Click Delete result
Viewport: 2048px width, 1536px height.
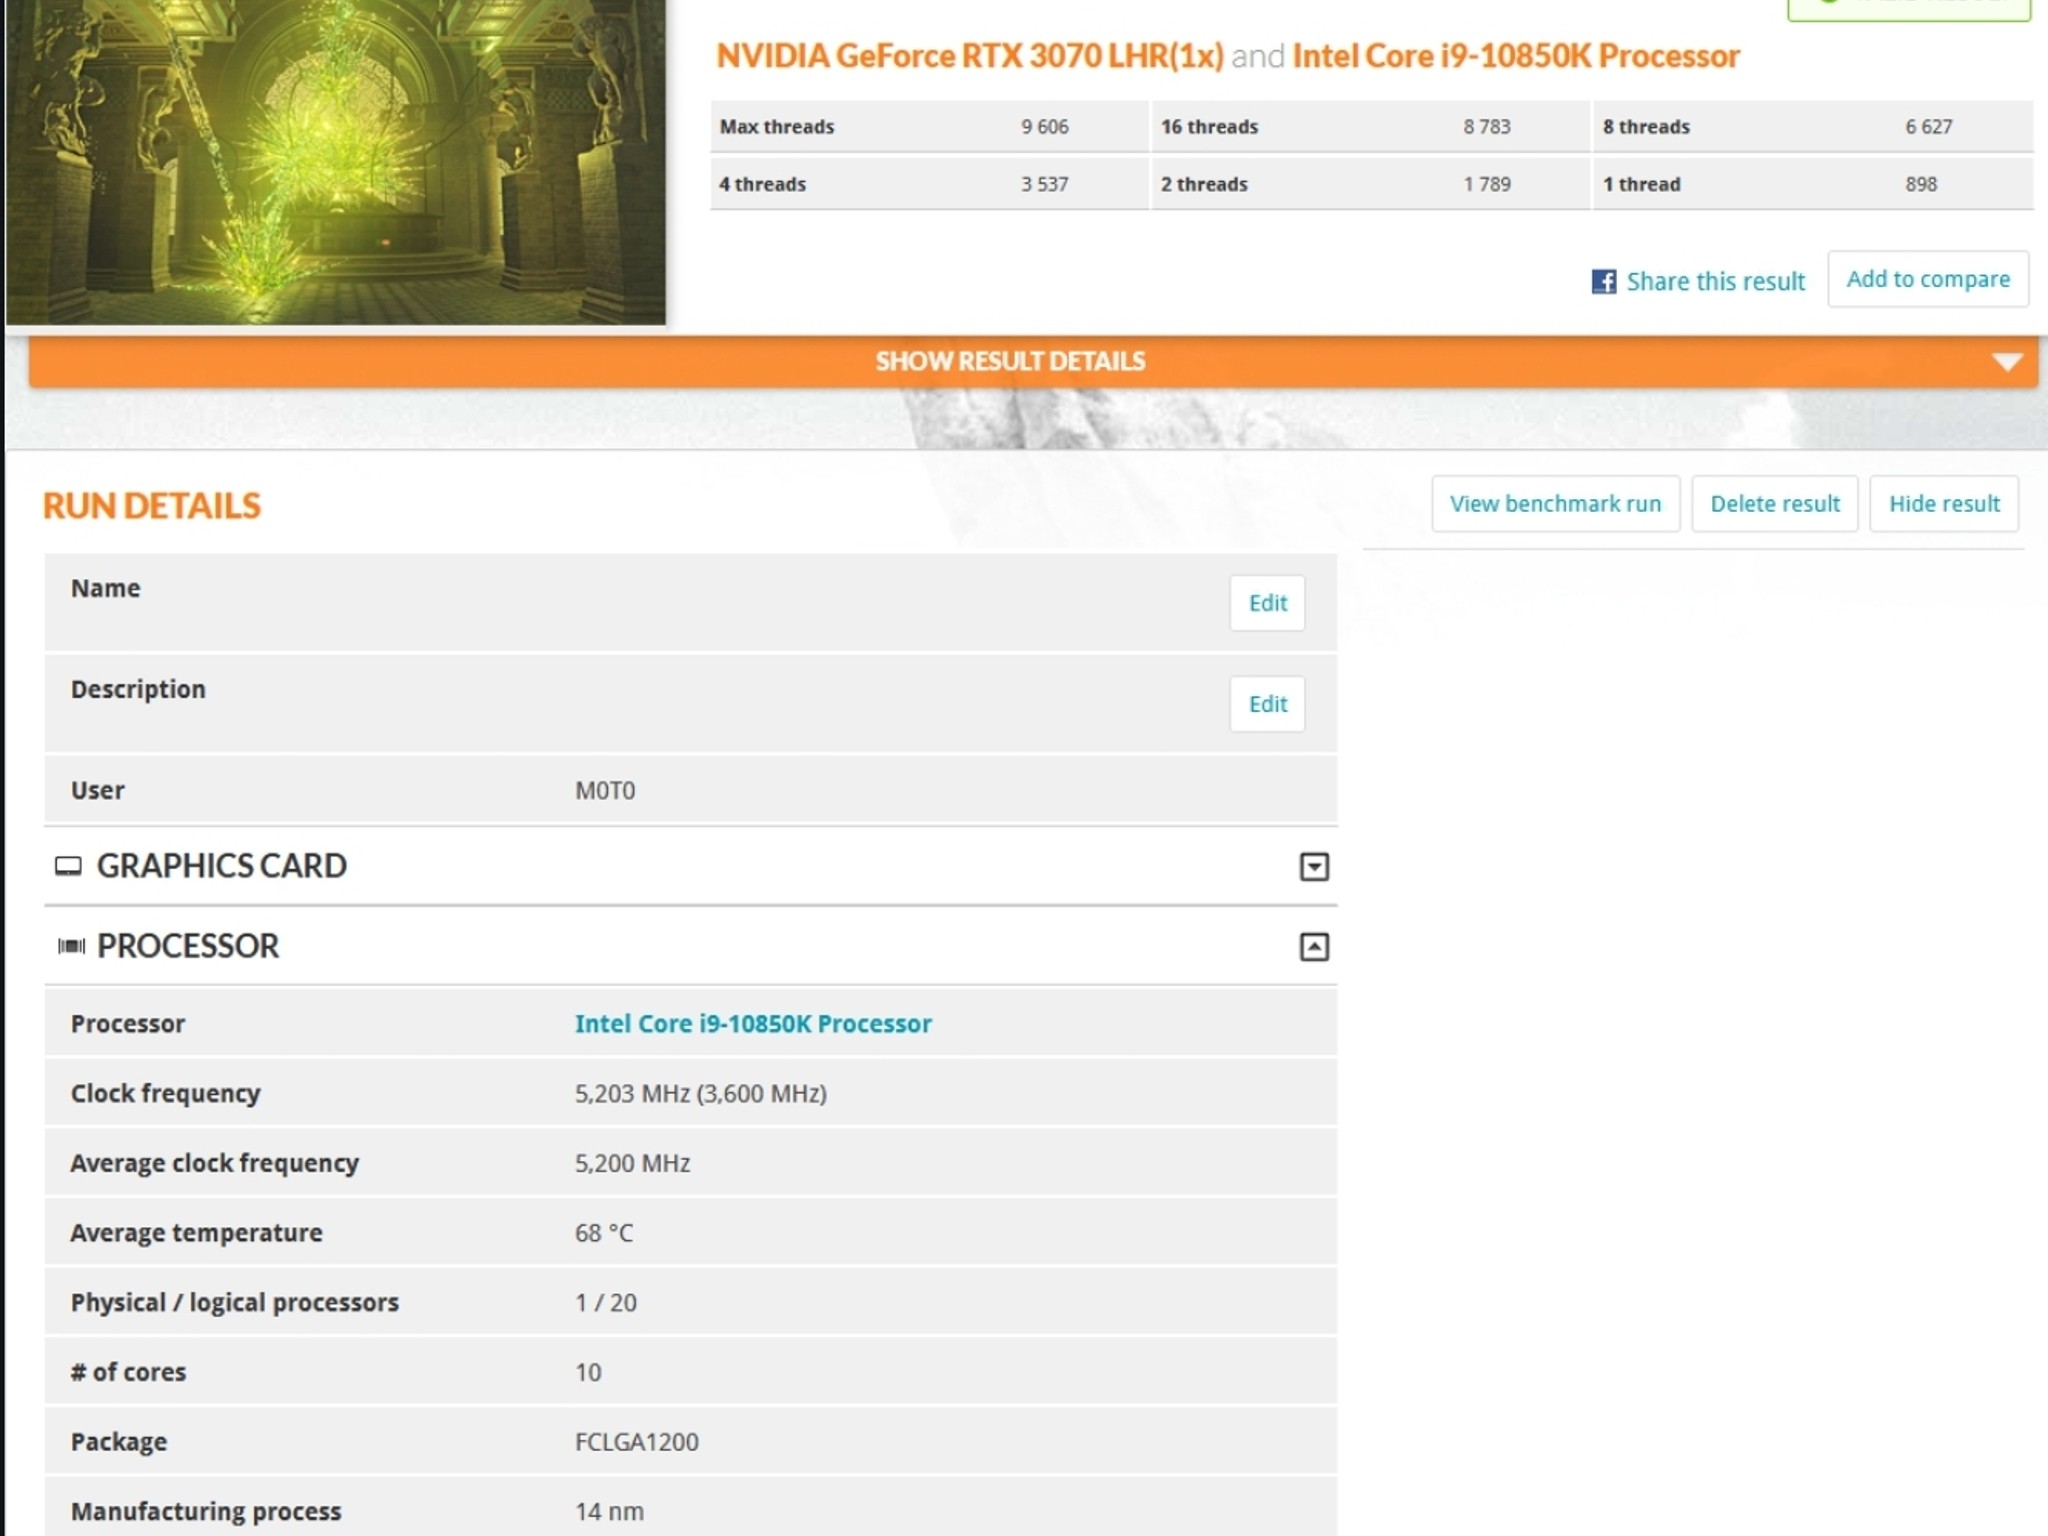(1775, 503)
